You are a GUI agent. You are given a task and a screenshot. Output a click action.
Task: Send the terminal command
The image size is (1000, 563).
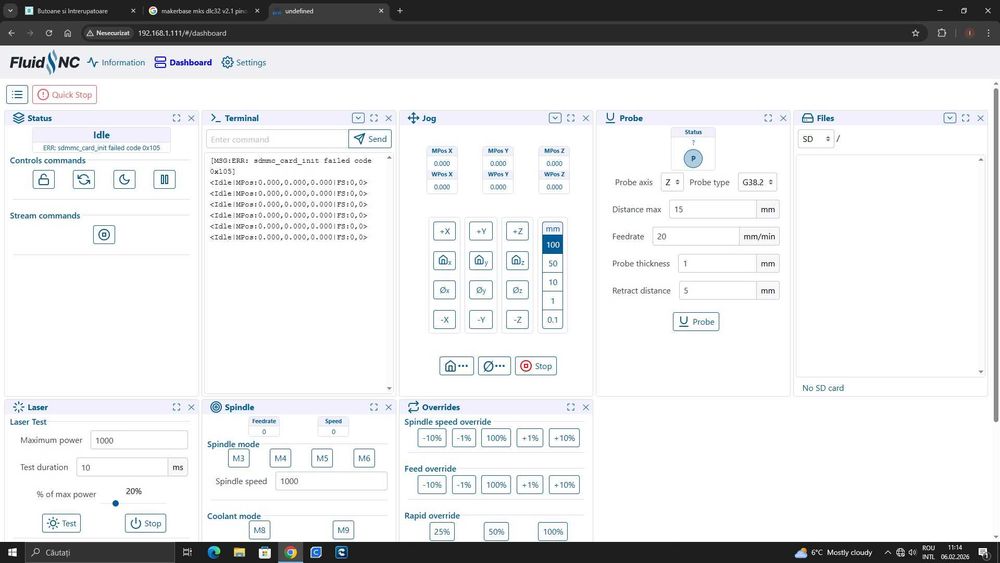click(370, 139)
